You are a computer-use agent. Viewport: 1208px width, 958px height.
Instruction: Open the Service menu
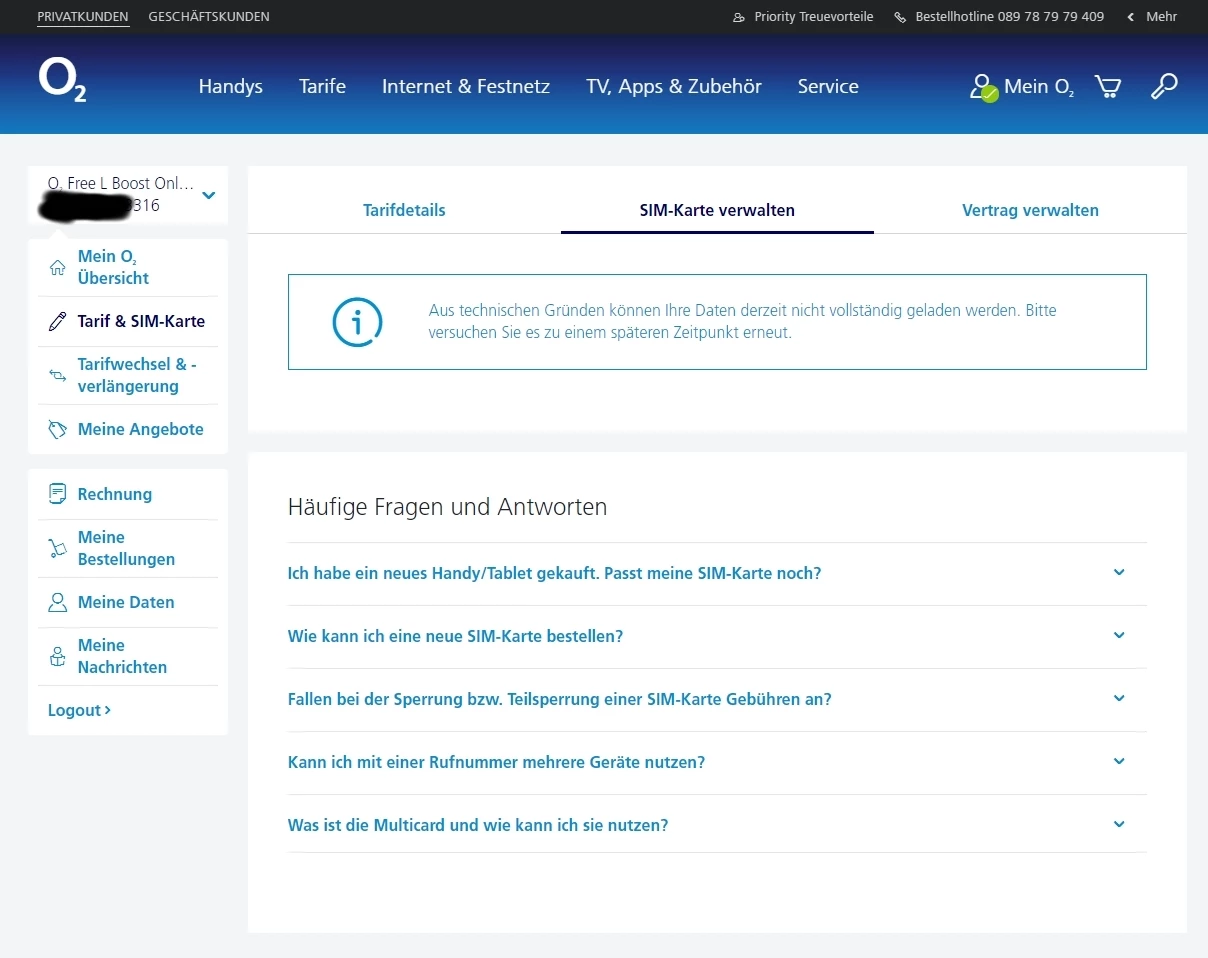point(828,86)
